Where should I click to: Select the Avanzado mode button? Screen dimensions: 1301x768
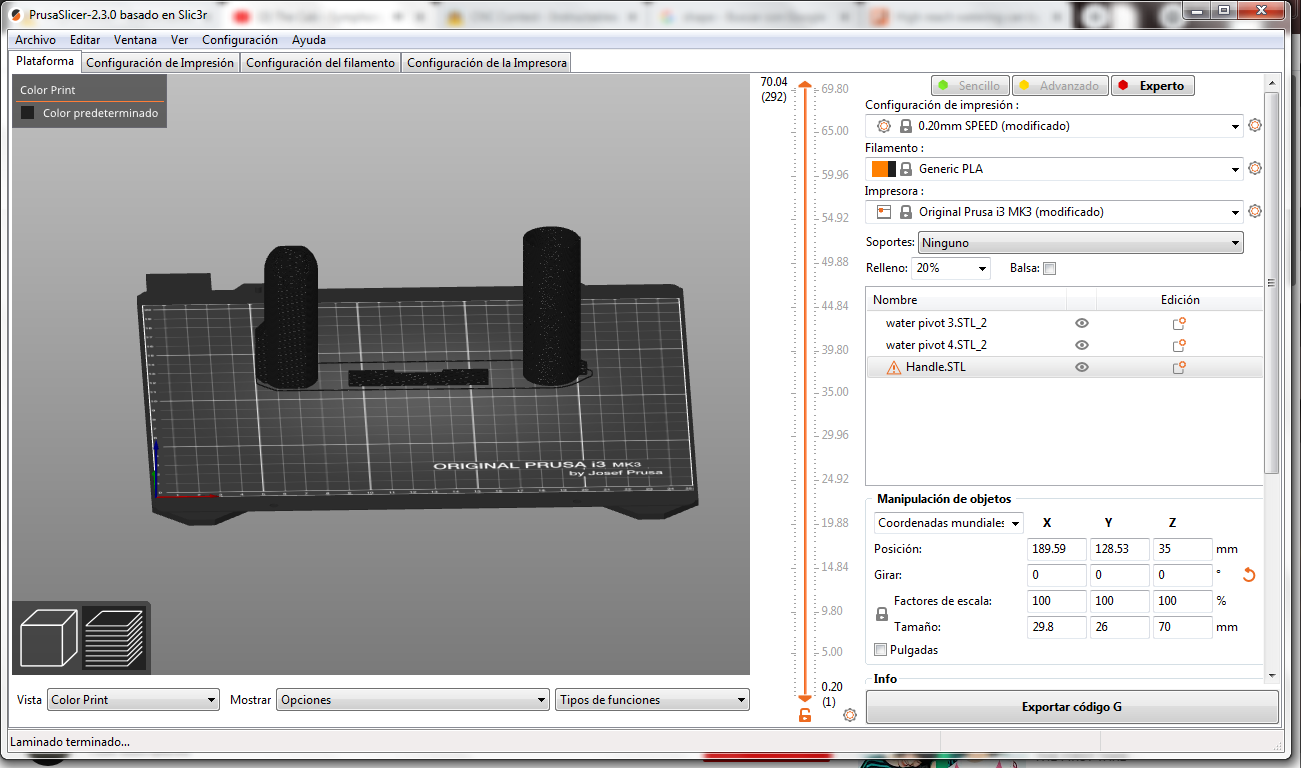(x=1059, y=86)
